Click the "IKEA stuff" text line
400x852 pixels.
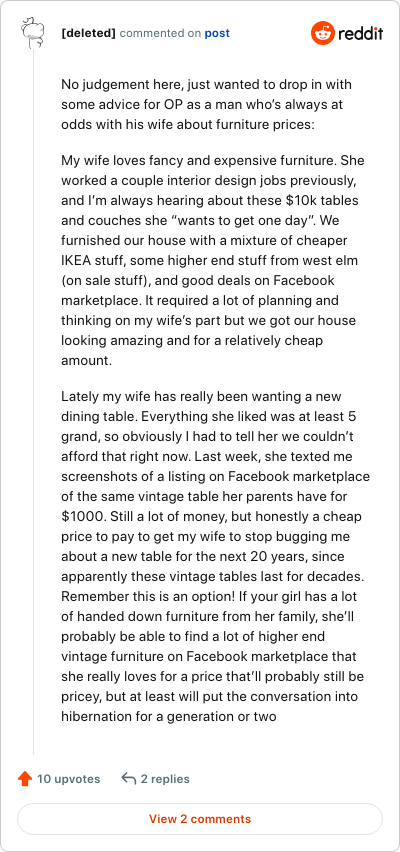[209, 261]
